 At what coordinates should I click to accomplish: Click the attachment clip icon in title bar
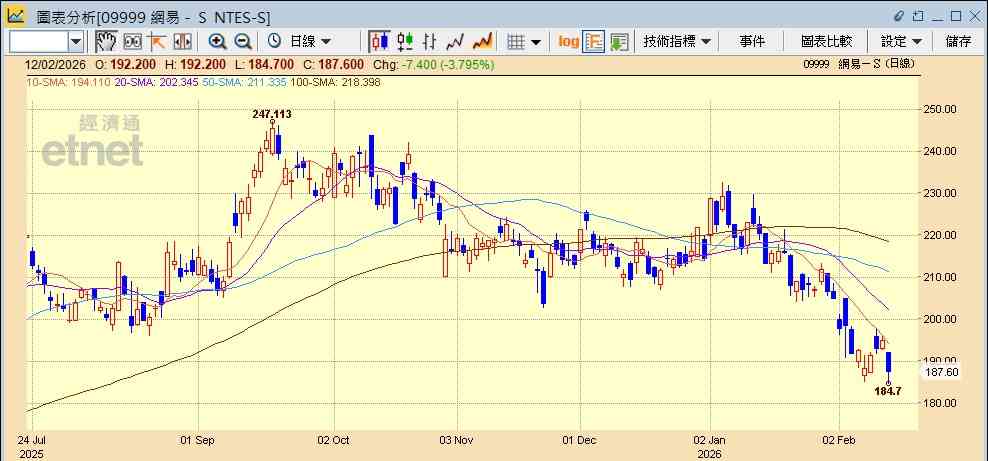coord(899,16)
